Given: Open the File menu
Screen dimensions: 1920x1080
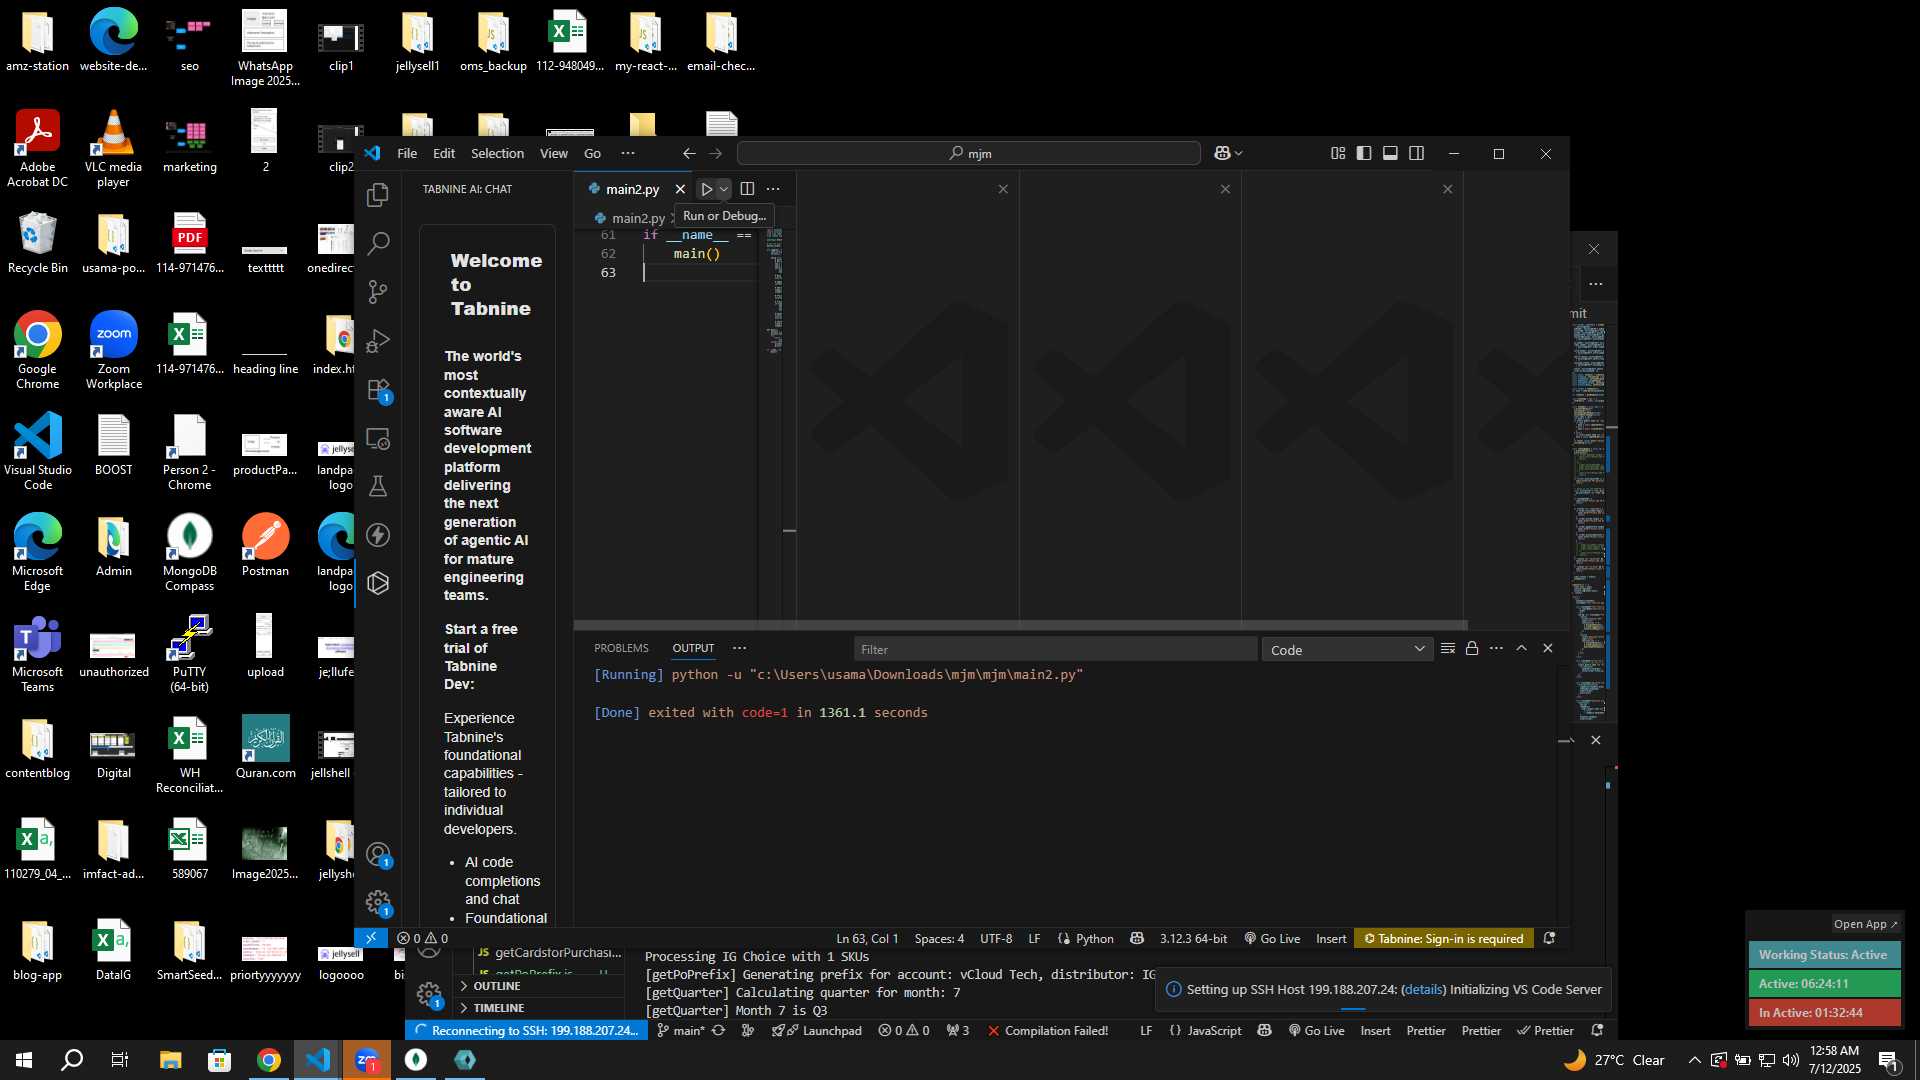Looking at the screenshot, I should [407, 153].
